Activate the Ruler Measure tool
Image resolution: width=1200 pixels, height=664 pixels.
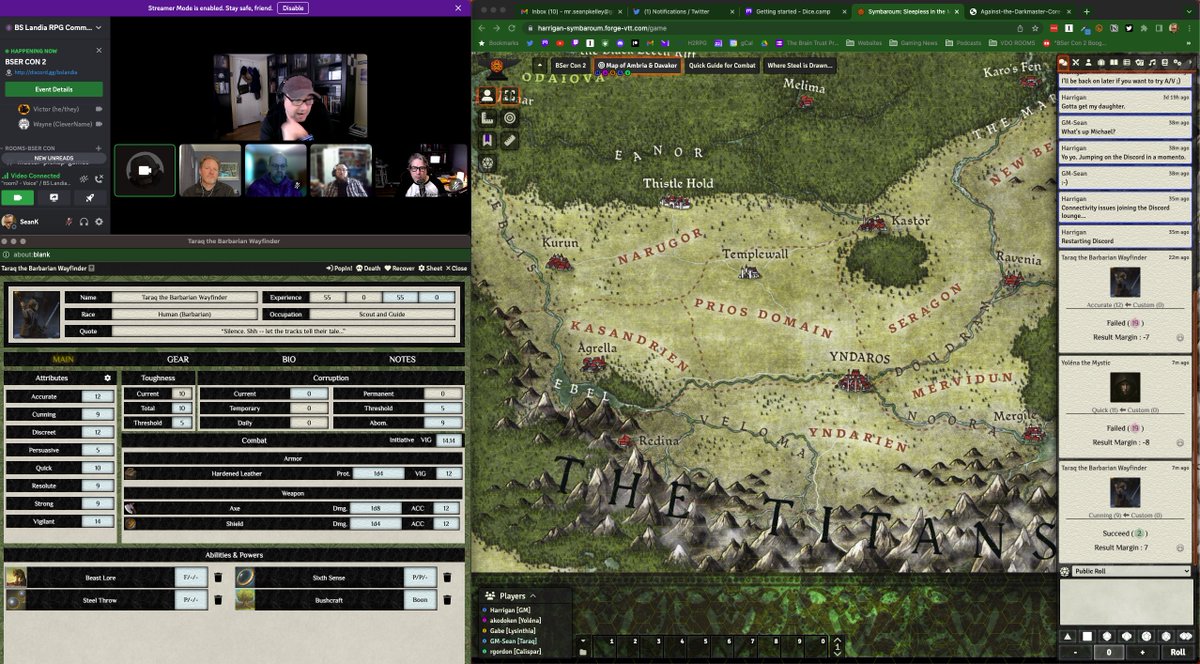point(509,141)
